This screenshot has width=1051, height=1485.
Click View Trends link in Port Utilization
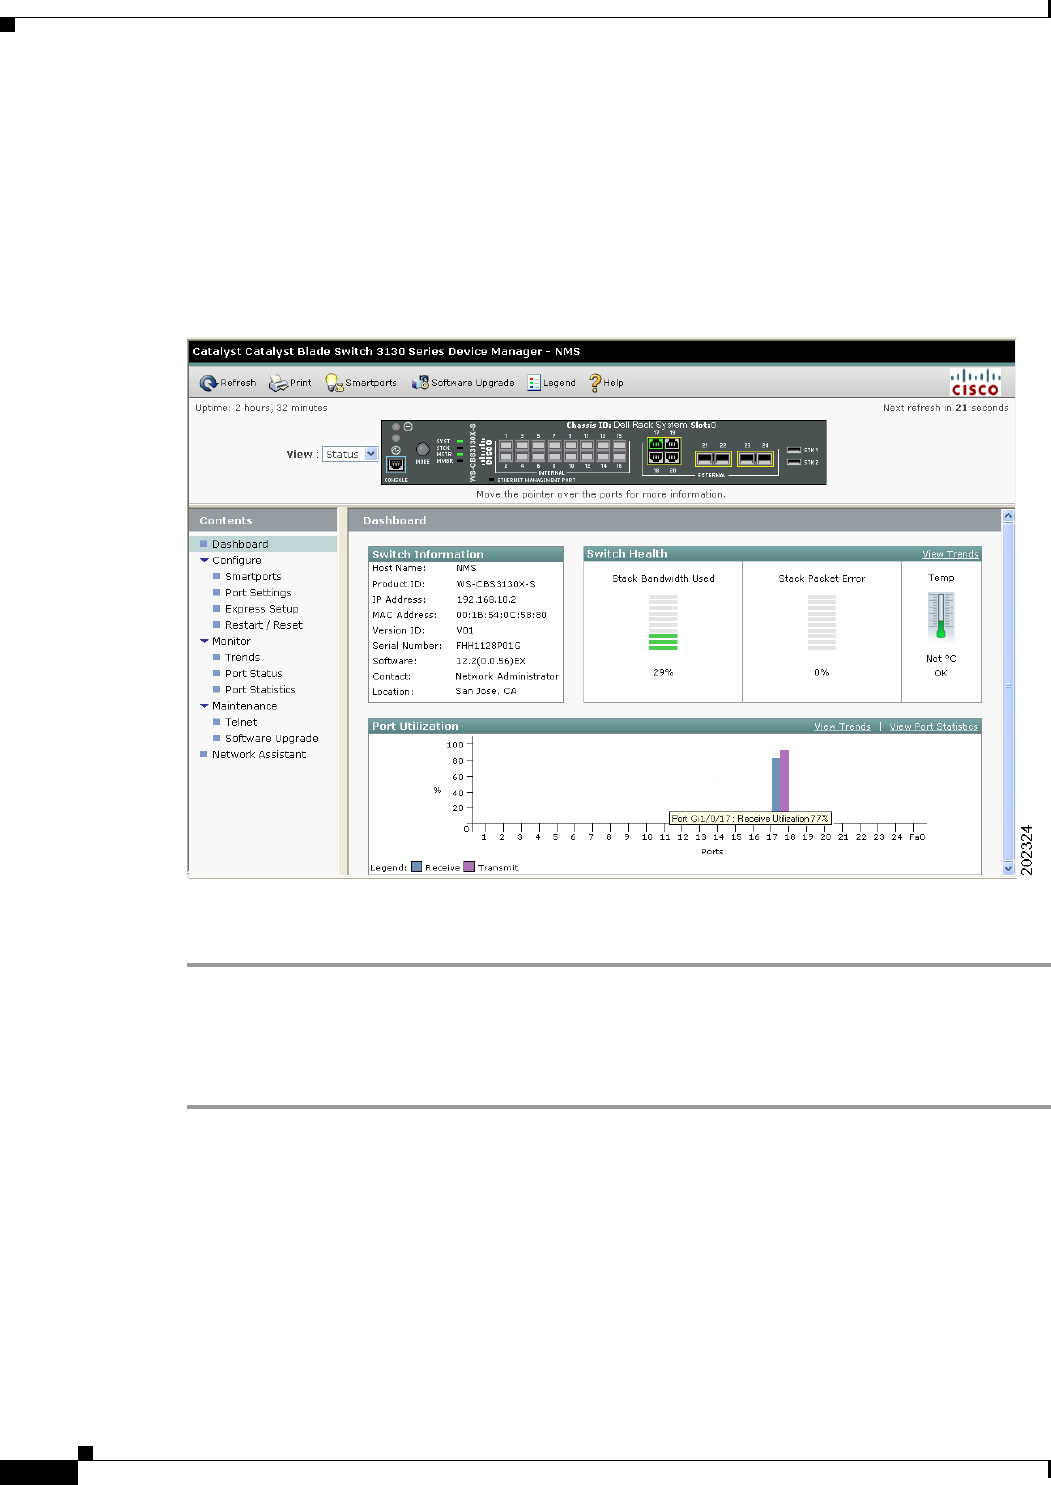click(842, 727)
